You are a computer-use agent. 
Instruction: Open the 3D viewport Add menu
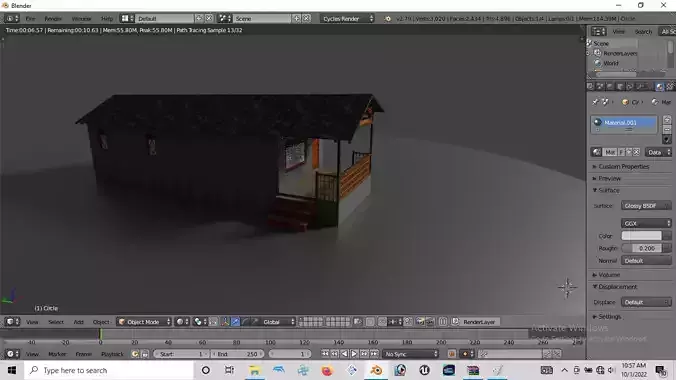(x=78, y=322)
